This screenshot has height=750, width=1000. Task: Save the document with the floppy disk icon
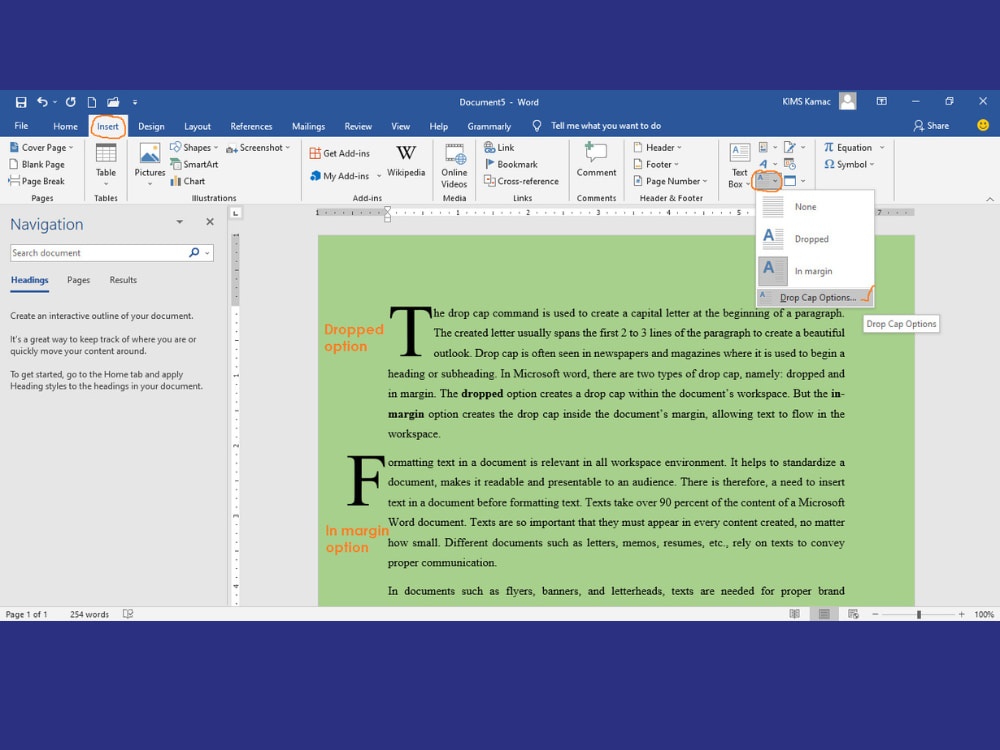21,102
